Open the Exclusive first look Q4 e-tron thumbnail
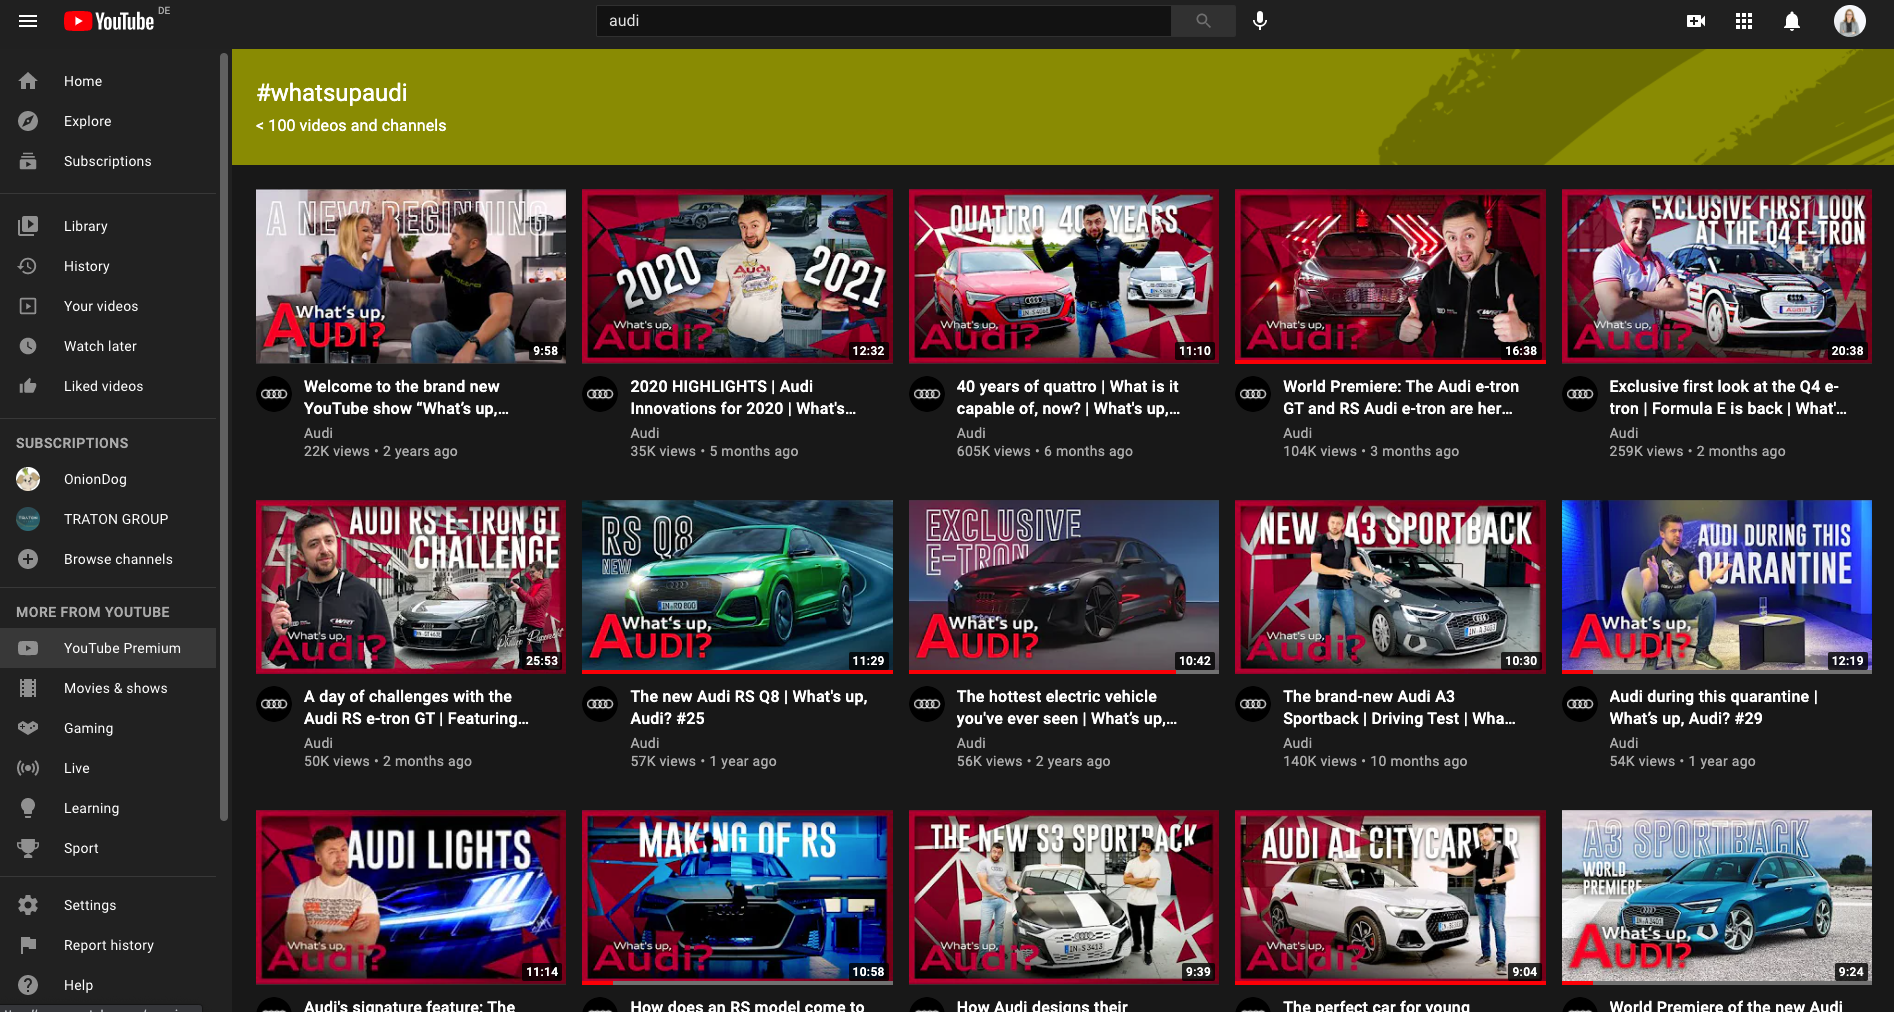 coord(1717,276)
